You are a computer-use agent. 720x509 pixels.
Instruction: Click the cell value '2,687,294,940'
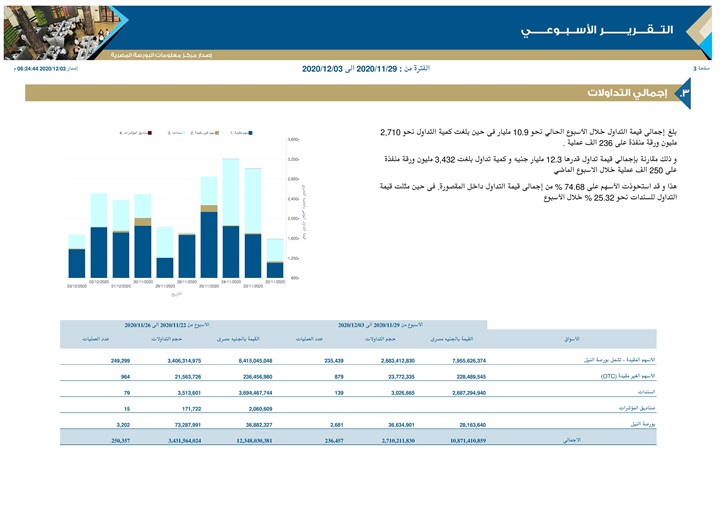coord(469,393)
